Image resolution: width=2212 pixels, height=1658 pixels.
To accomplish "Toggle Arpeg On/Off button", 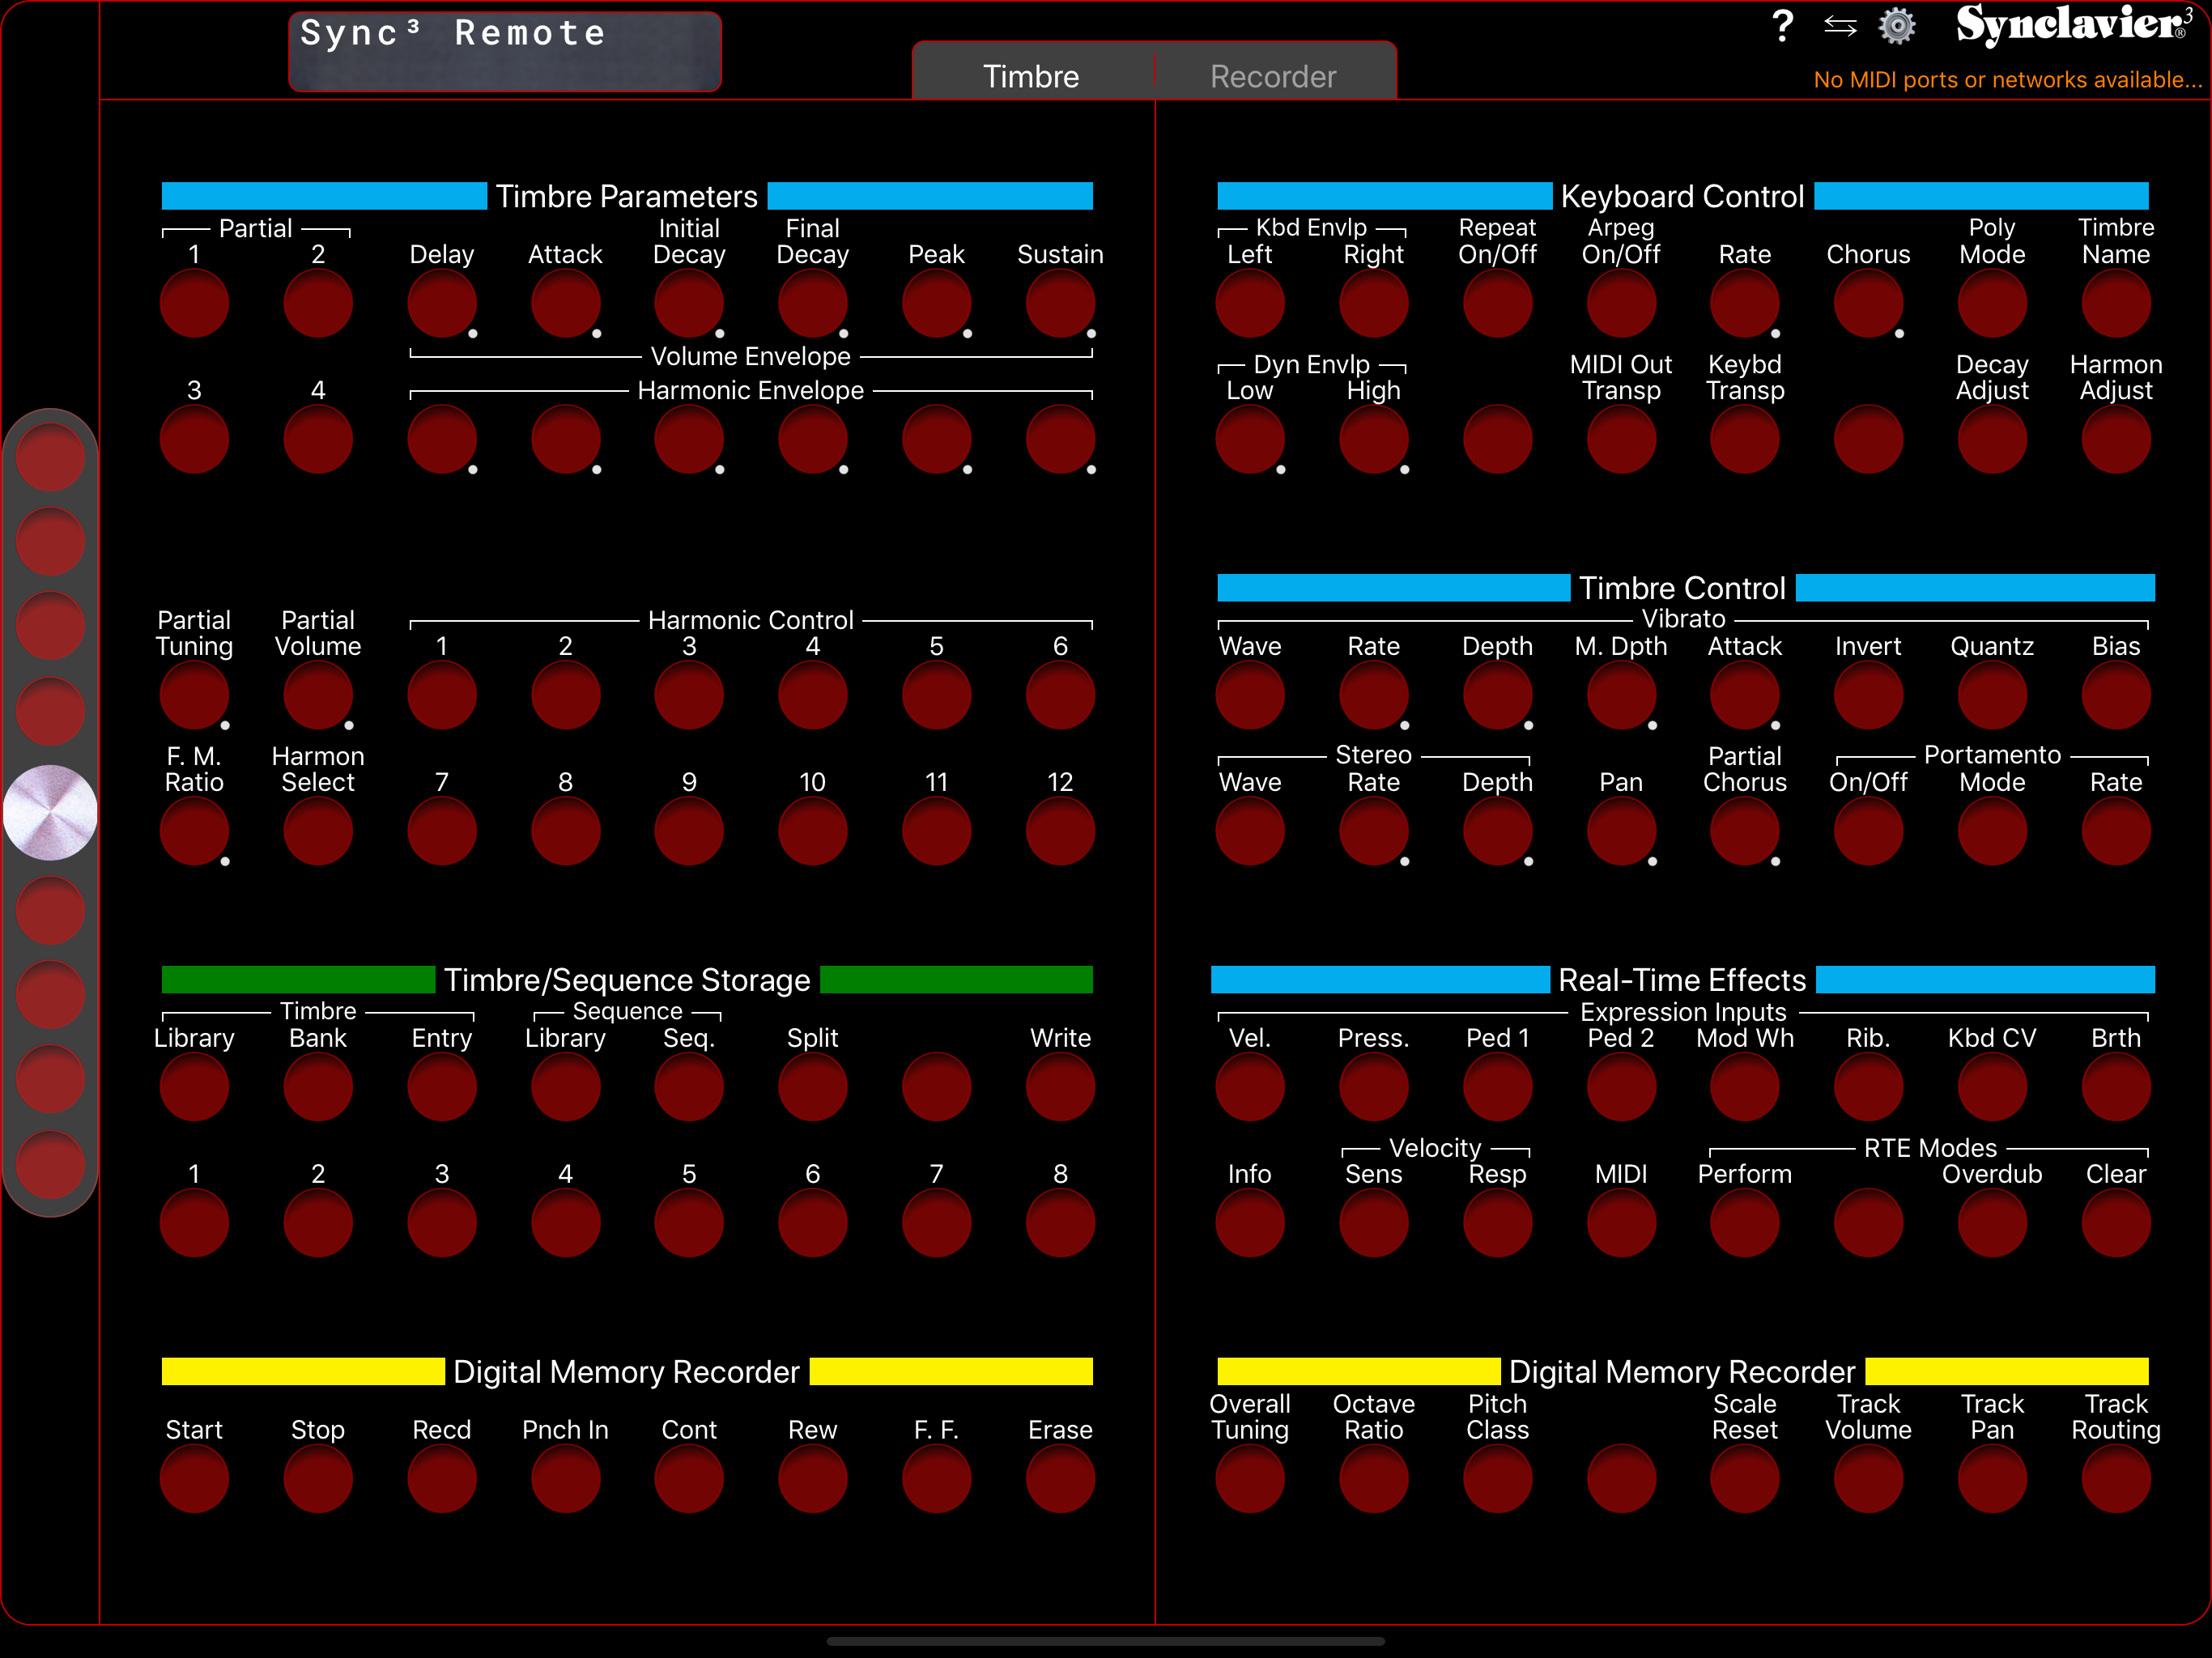I will click(x=1622, y=304).
